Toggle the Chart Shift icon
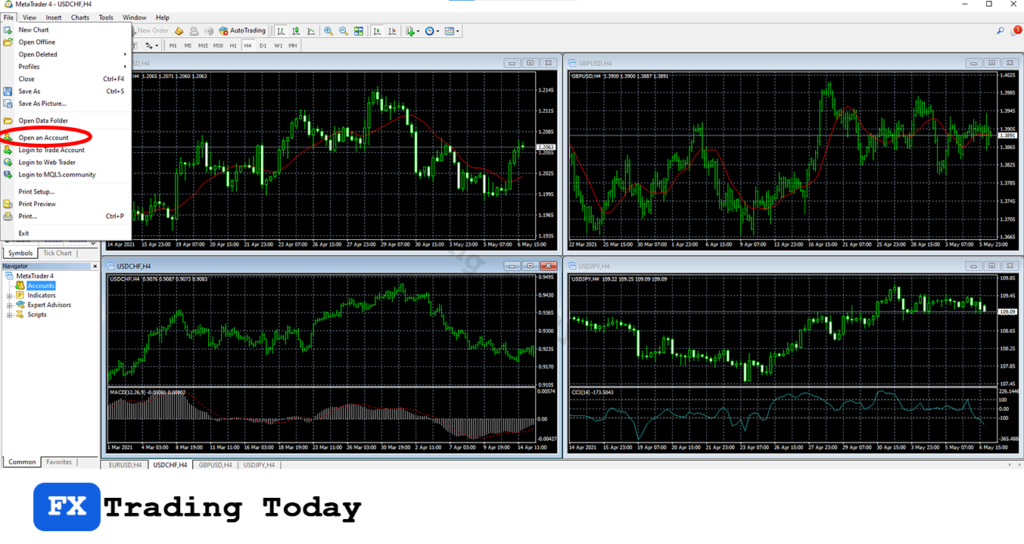 pyautogui.click(x=392, y=31)
